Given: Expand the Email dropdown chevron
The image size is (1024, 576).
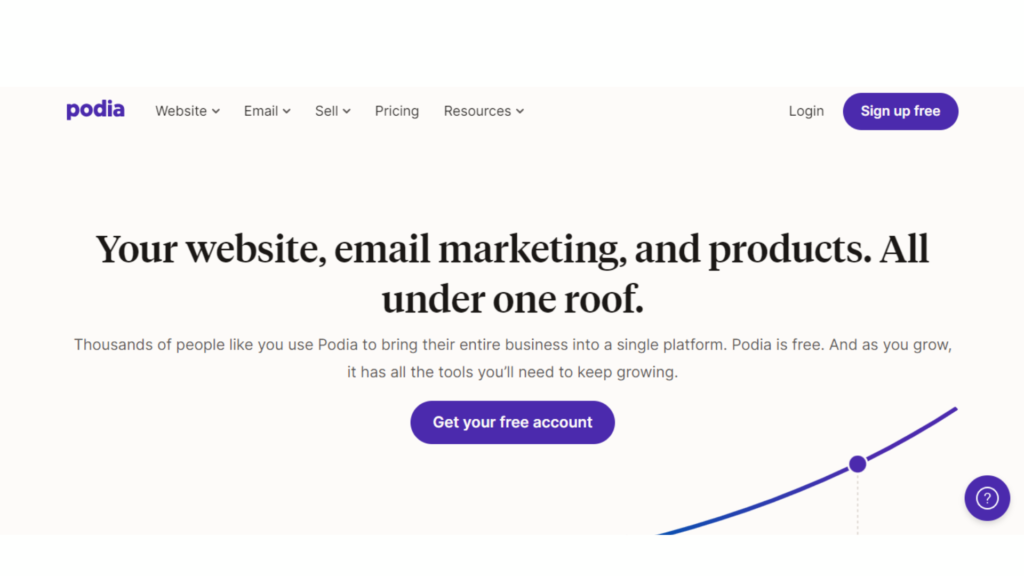Looking at the screenshot, I should click(x=287, y=112).
